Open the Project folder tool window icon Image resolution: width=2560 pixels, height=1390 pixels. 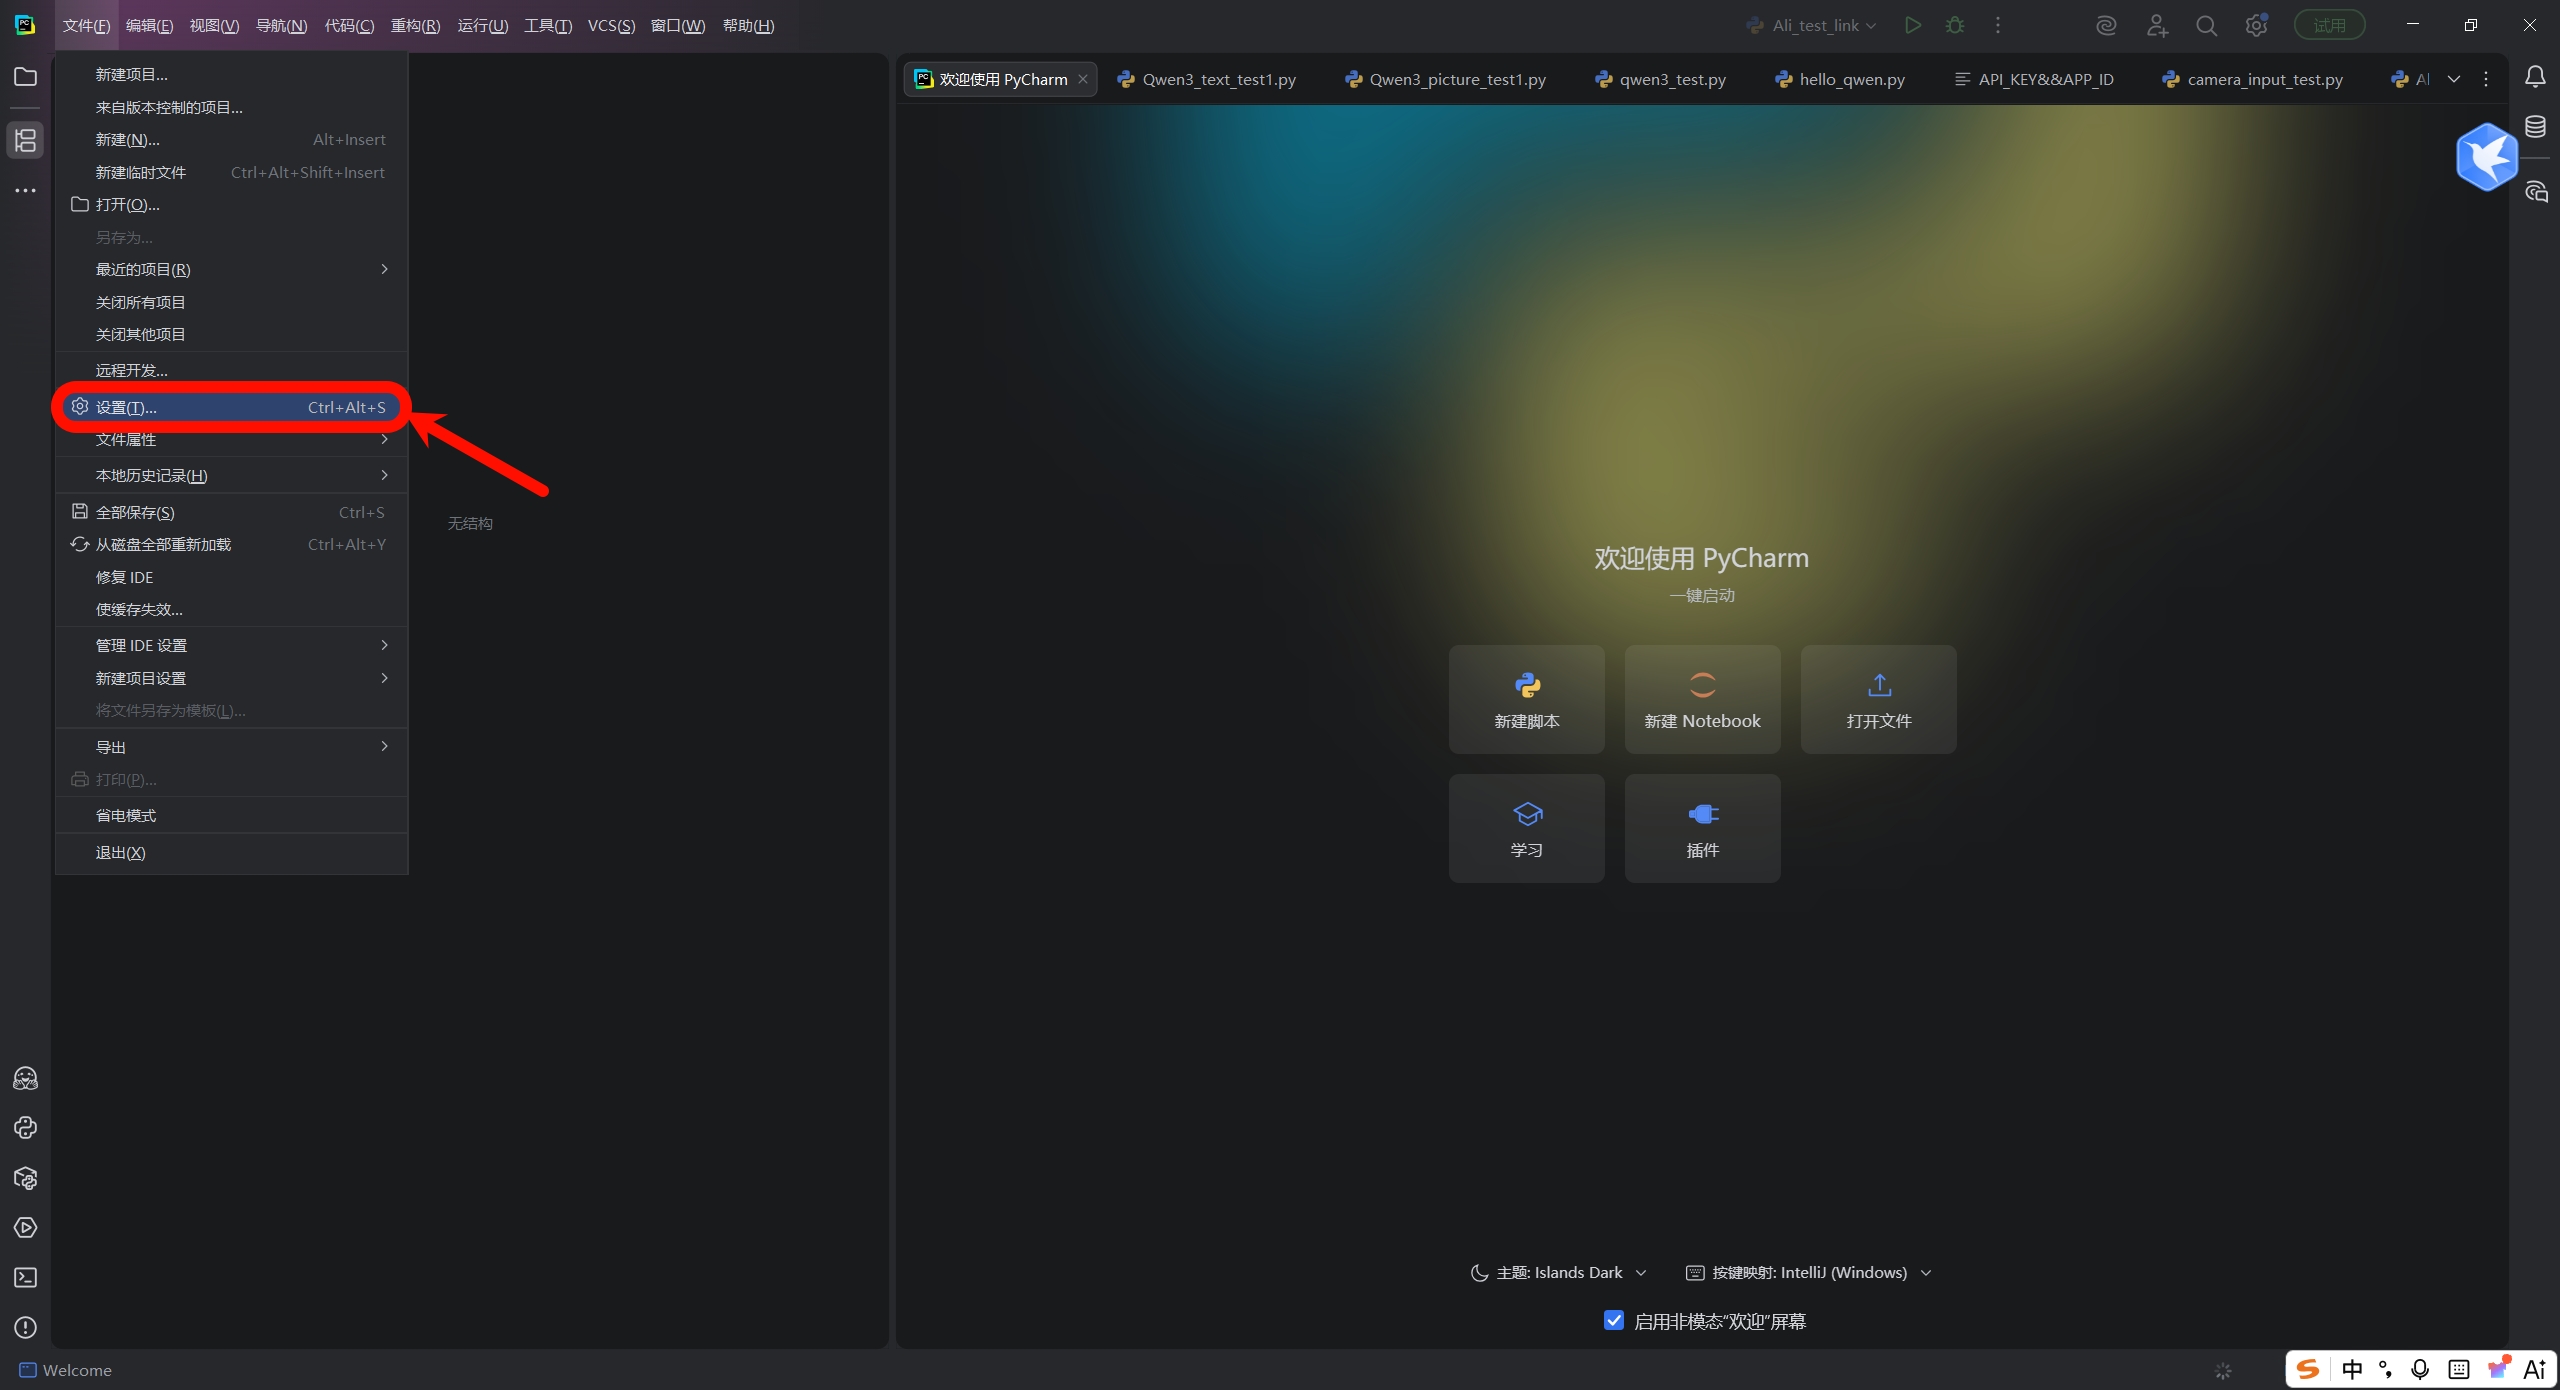[x=25, y=77]
